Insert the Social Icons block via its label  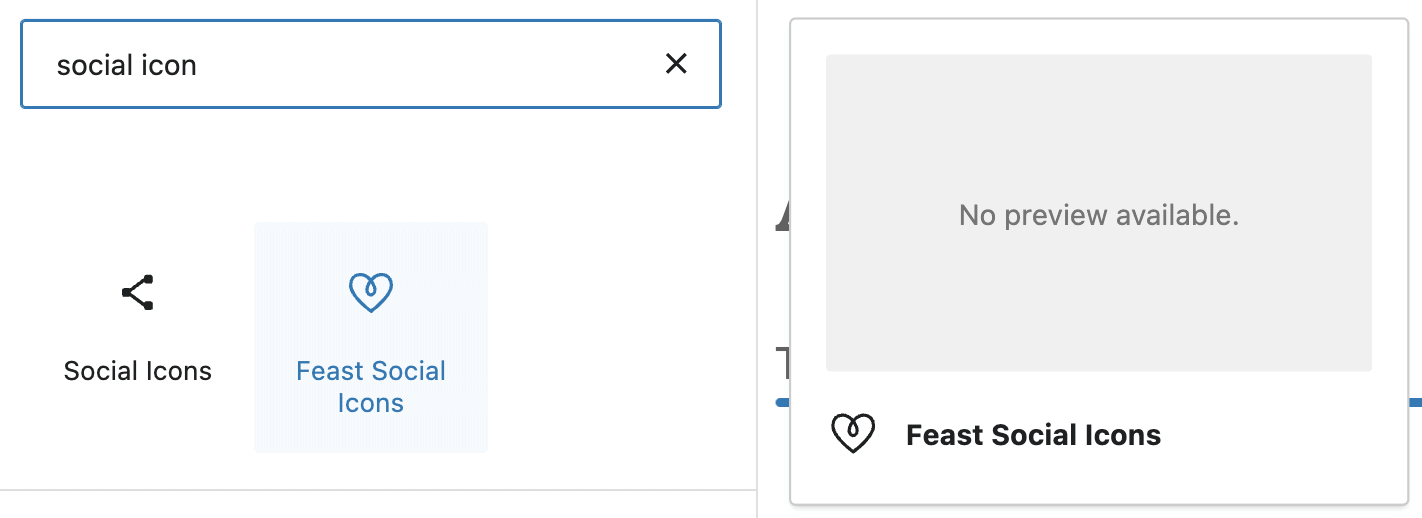(x=138, y=371)
